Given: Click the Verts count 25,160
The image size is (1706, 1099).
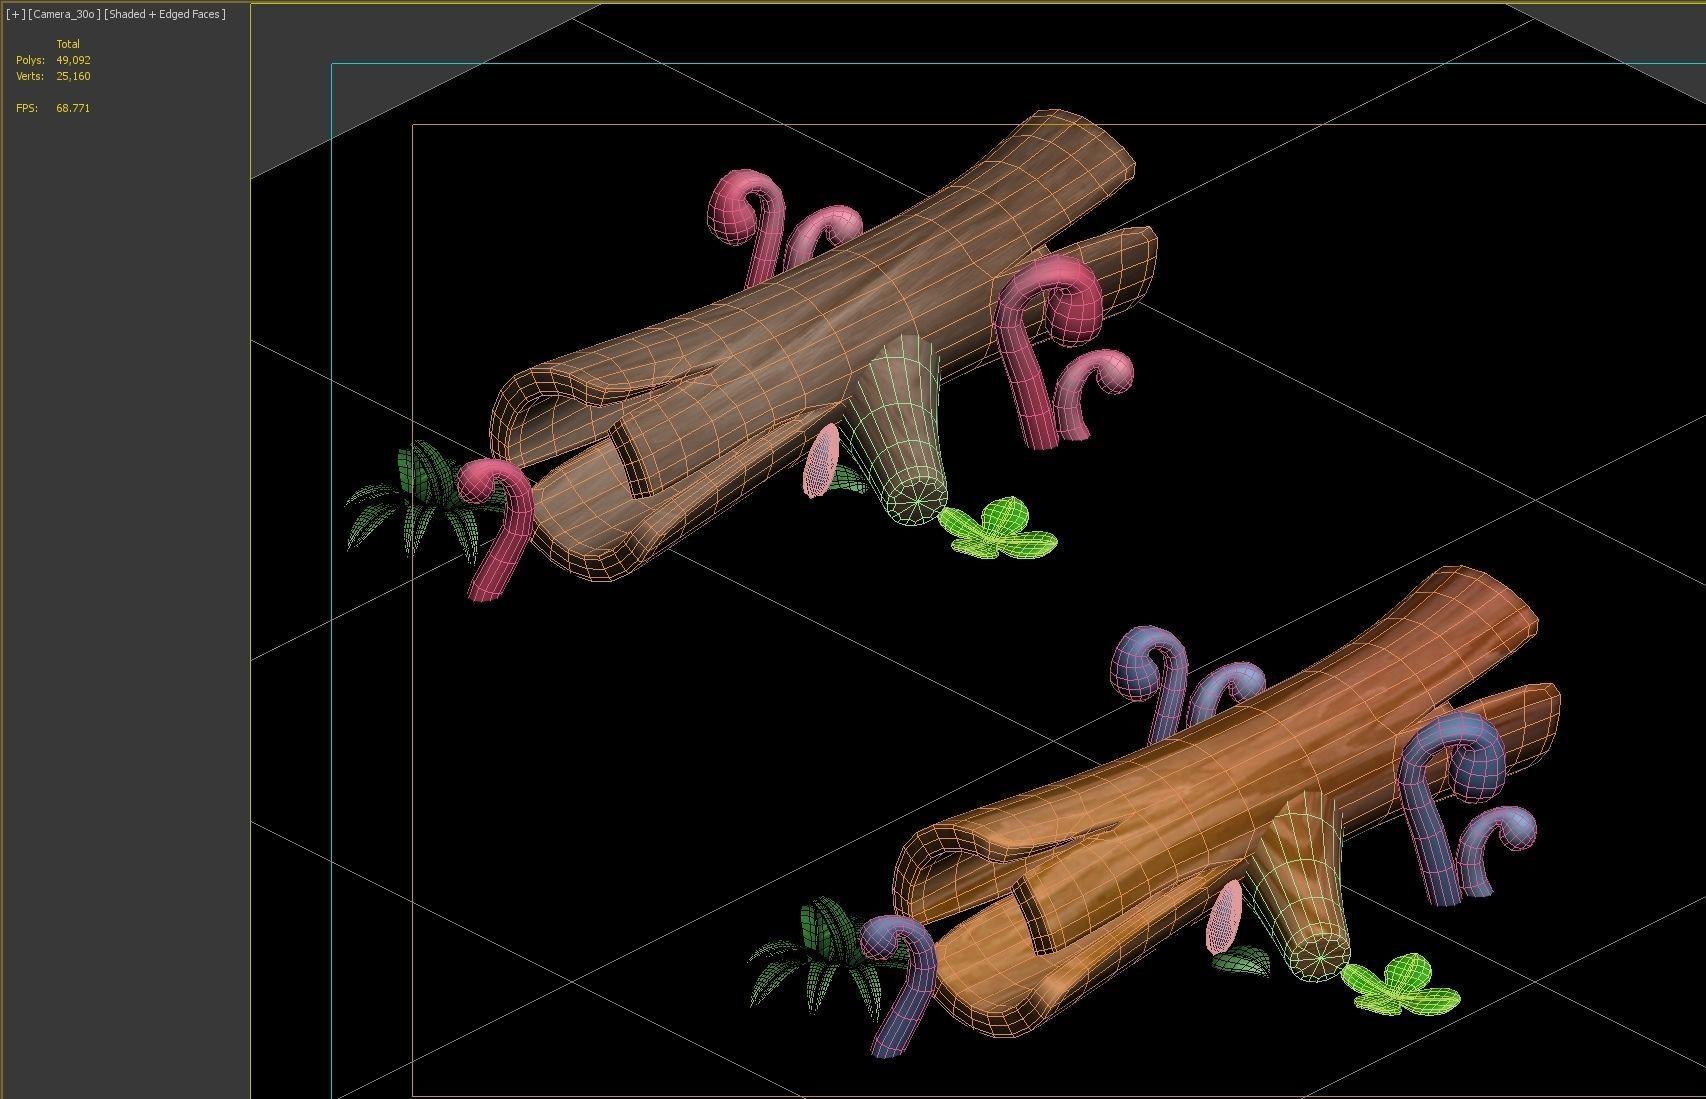Looking at the screenshot, I should tap(73, 76).
